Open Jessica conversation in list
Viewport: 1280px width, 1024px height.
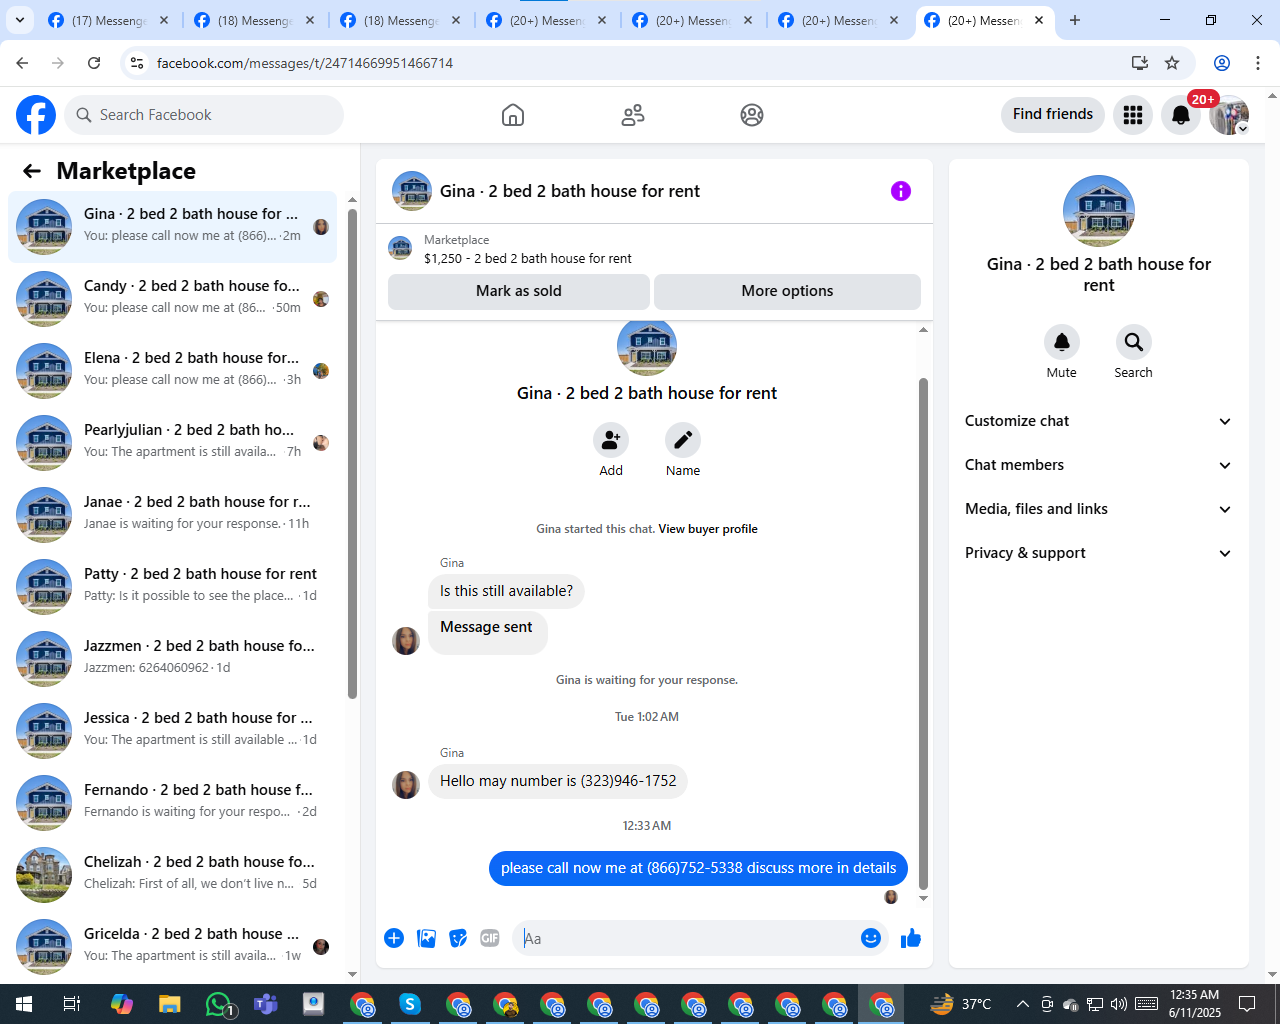coord(173,731)
